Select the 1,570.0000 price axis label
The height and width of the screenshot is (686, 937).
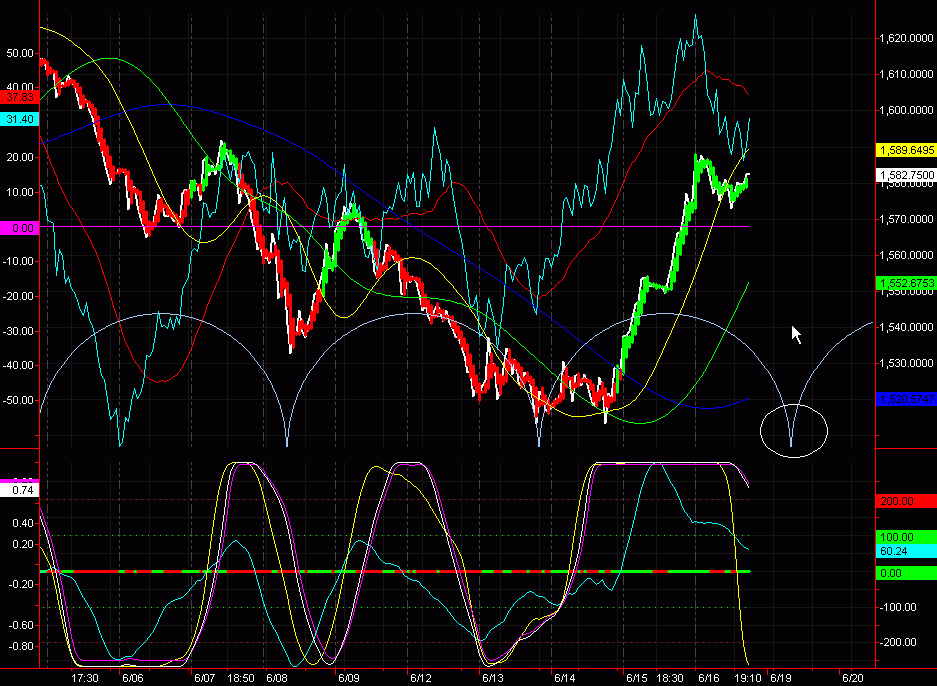tap(906, 219)
